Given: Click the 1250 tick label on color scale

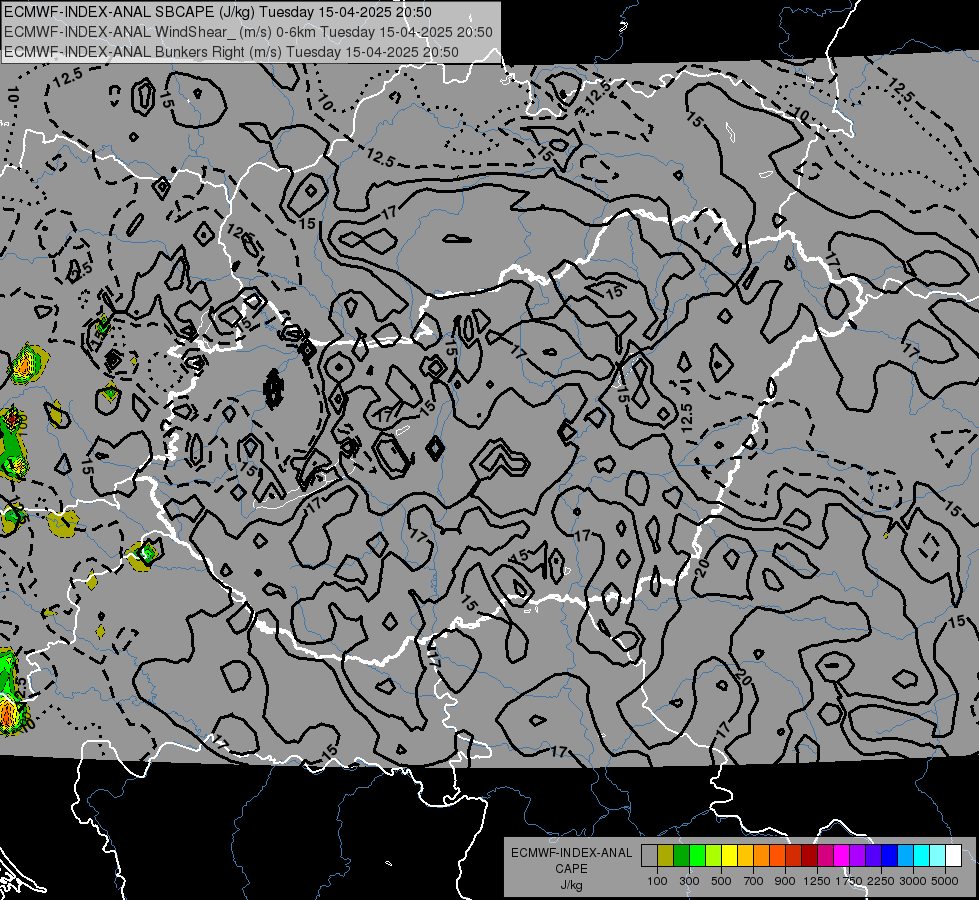Looking at the screenshot, I should pyautogui.click(x=817, y=881).
